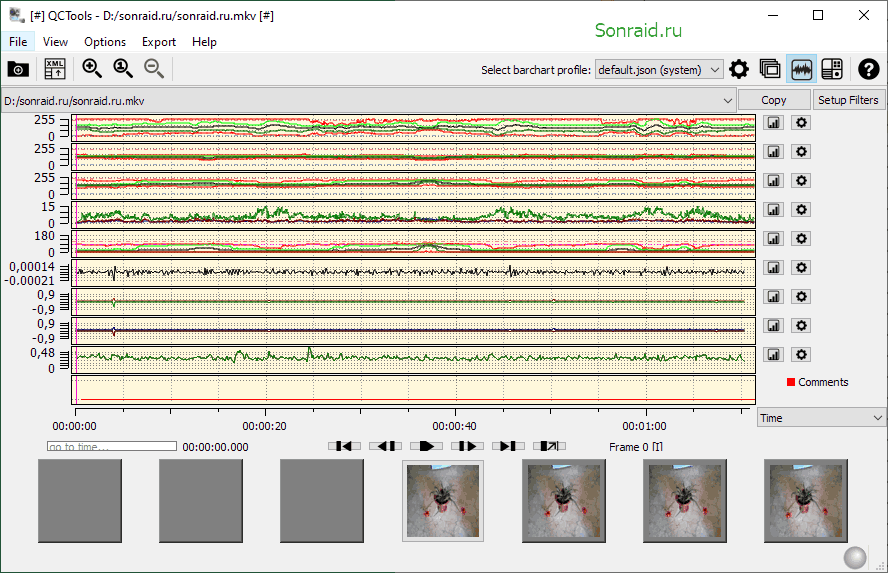Click the camera import file icon
Screen dimensions: 888x573
(x=18, y=69)
